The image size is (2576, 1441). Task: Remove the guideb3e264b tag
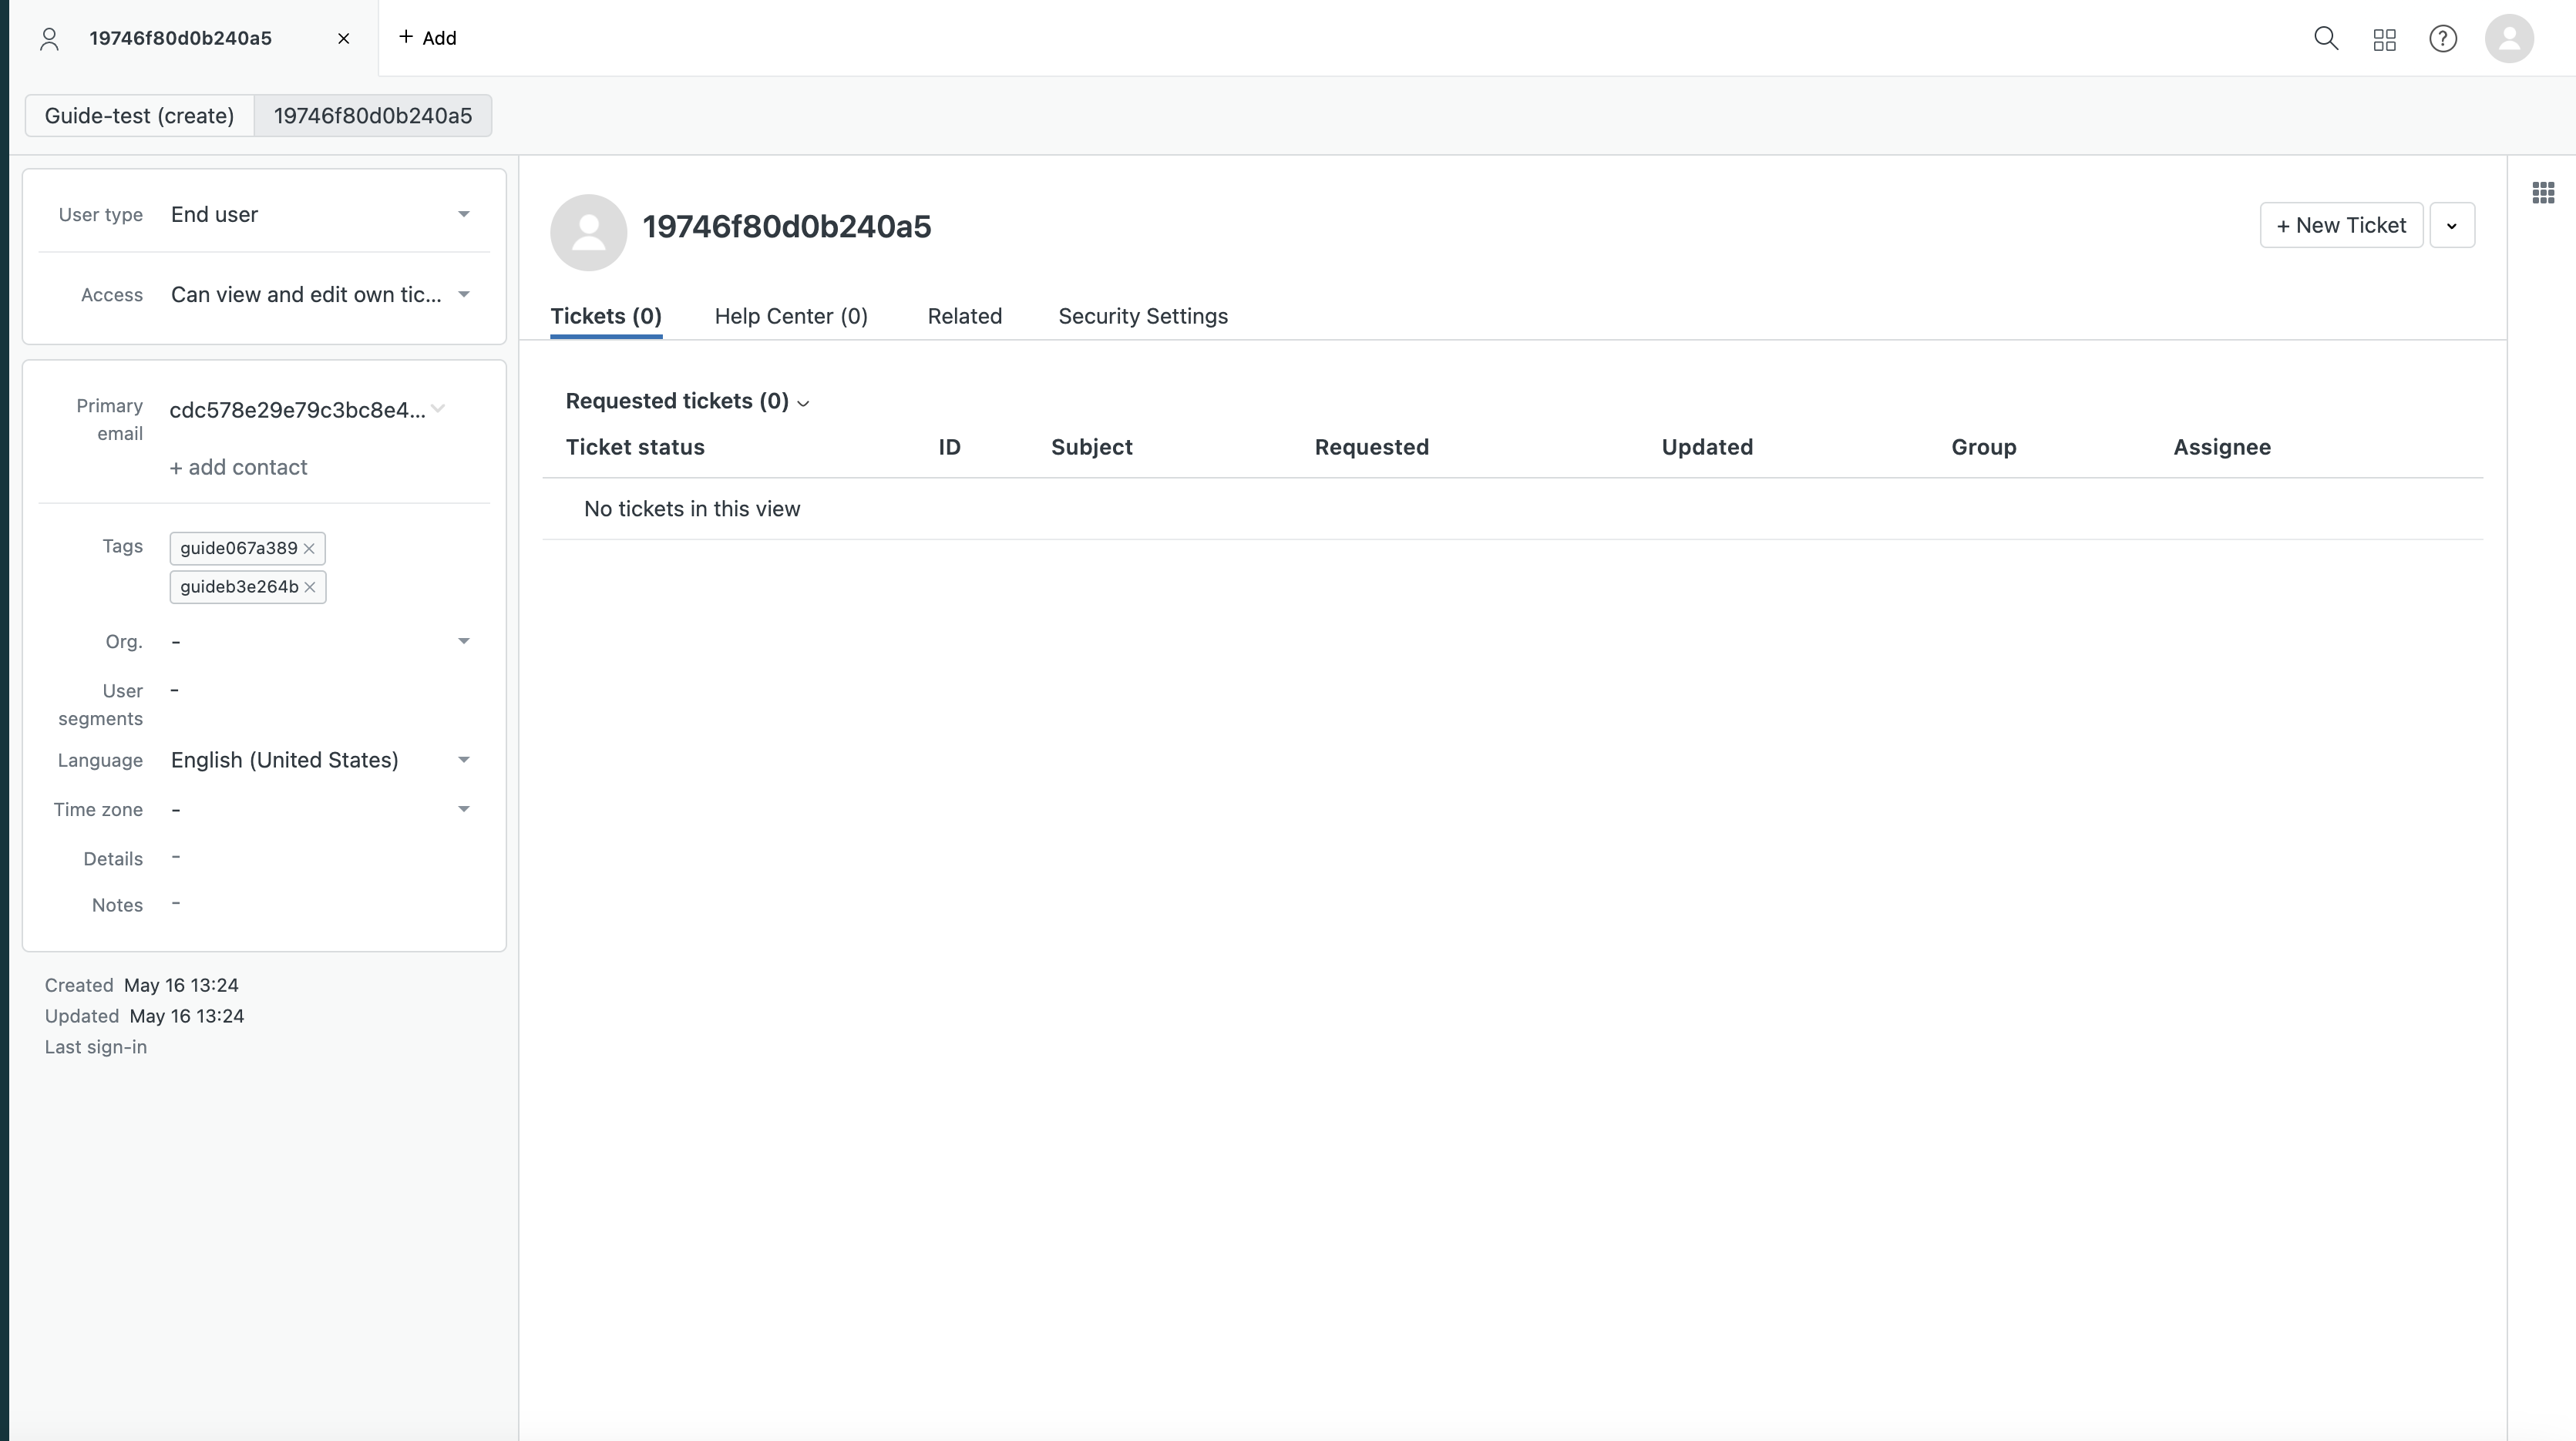coord(310,588)
